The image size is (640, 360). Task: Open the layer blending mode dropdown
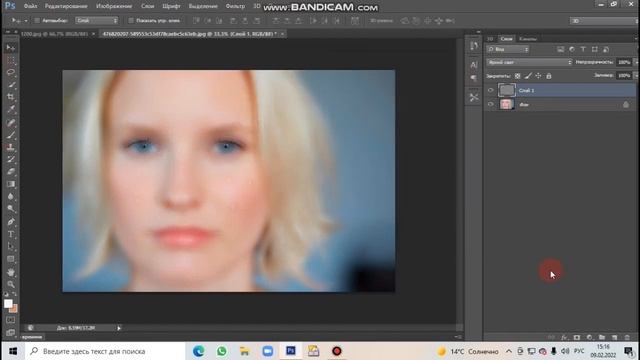529,62
